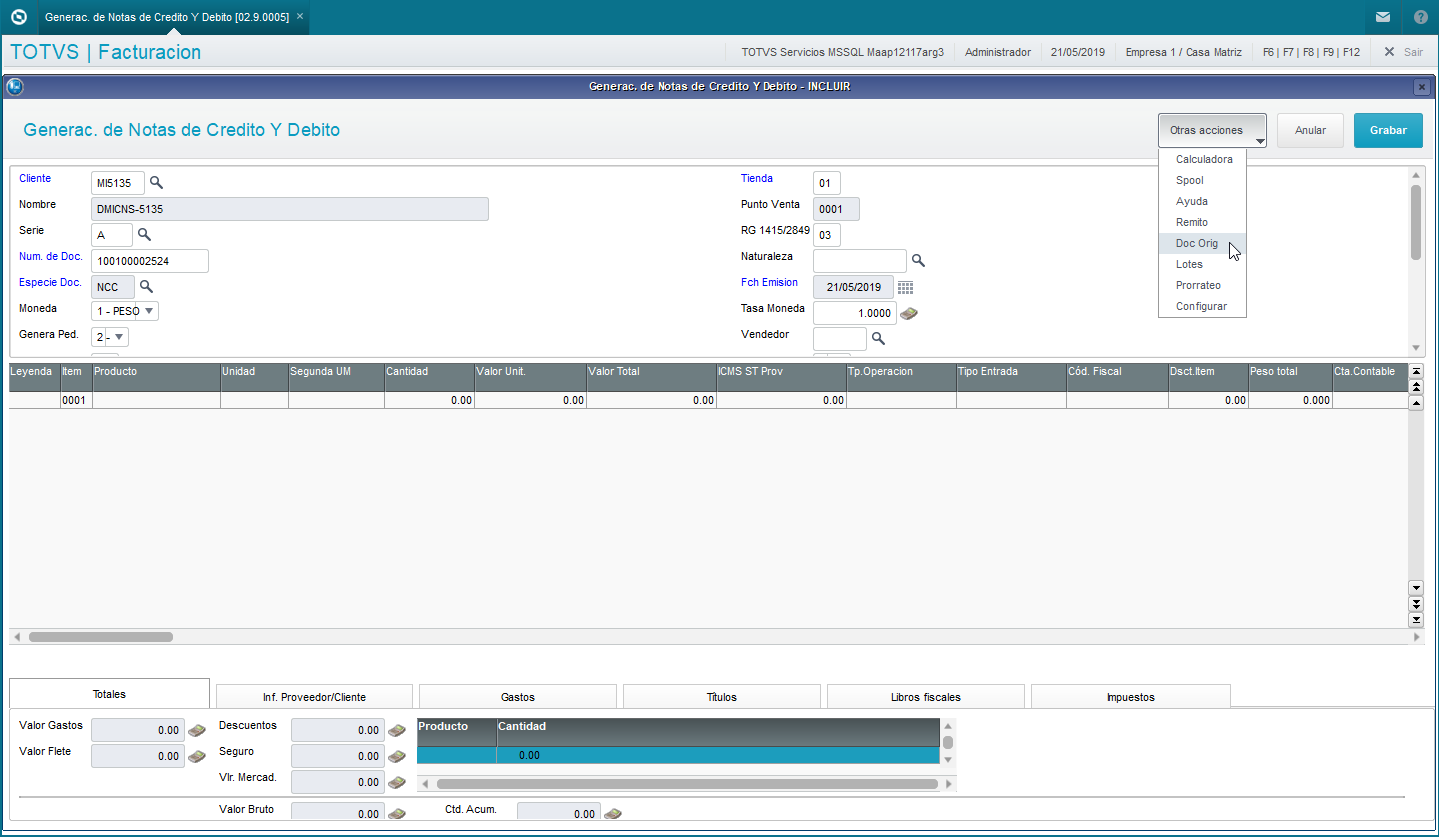The height and width of the screenshot is (837, 1439).
Task: Click the Anular button
Action: click(1310, 130)
